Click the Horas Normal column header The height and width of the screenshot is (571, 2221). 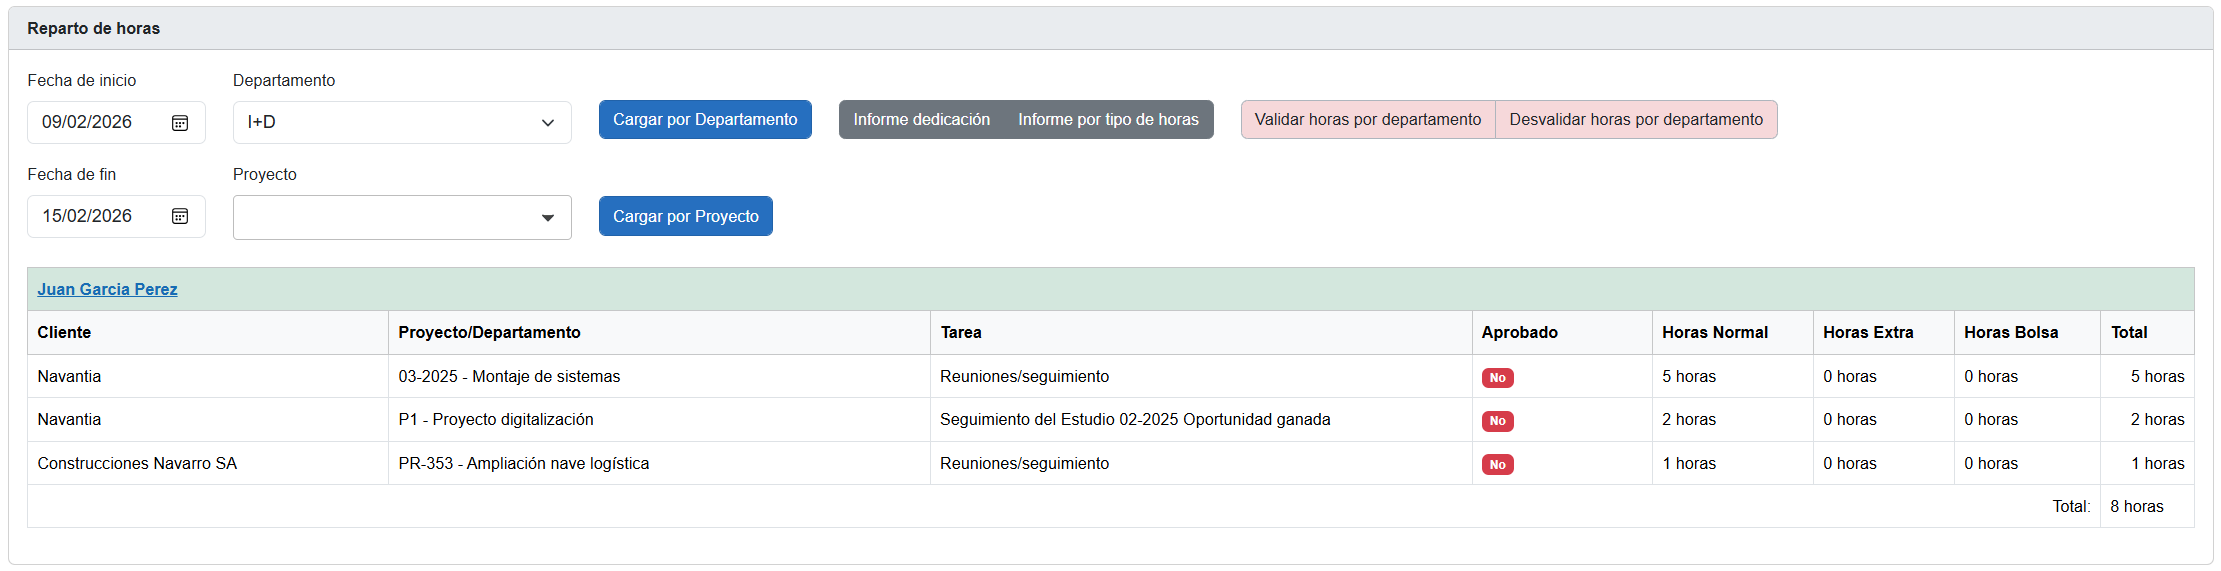point(1714,333)
